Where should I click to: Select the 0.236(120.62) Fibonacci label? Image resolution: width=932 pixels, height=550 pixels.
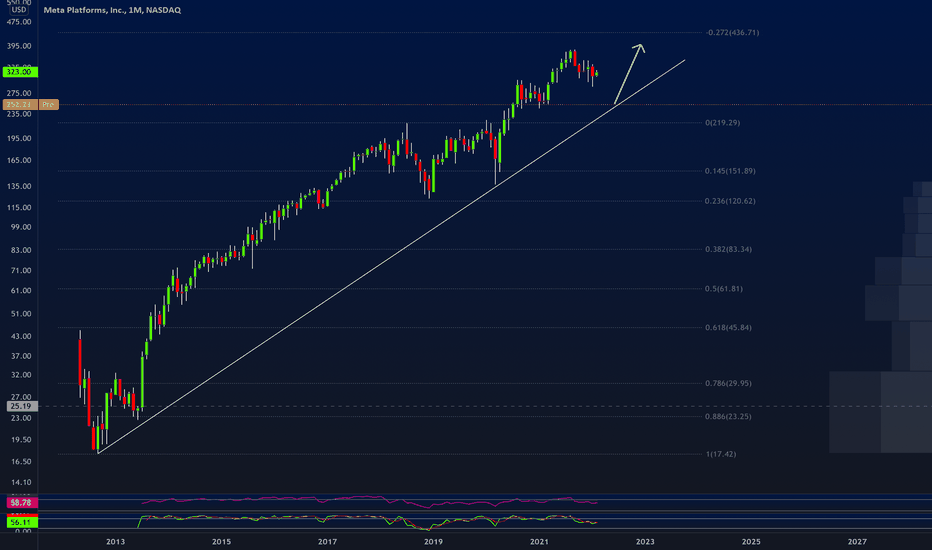coord(730,201)
